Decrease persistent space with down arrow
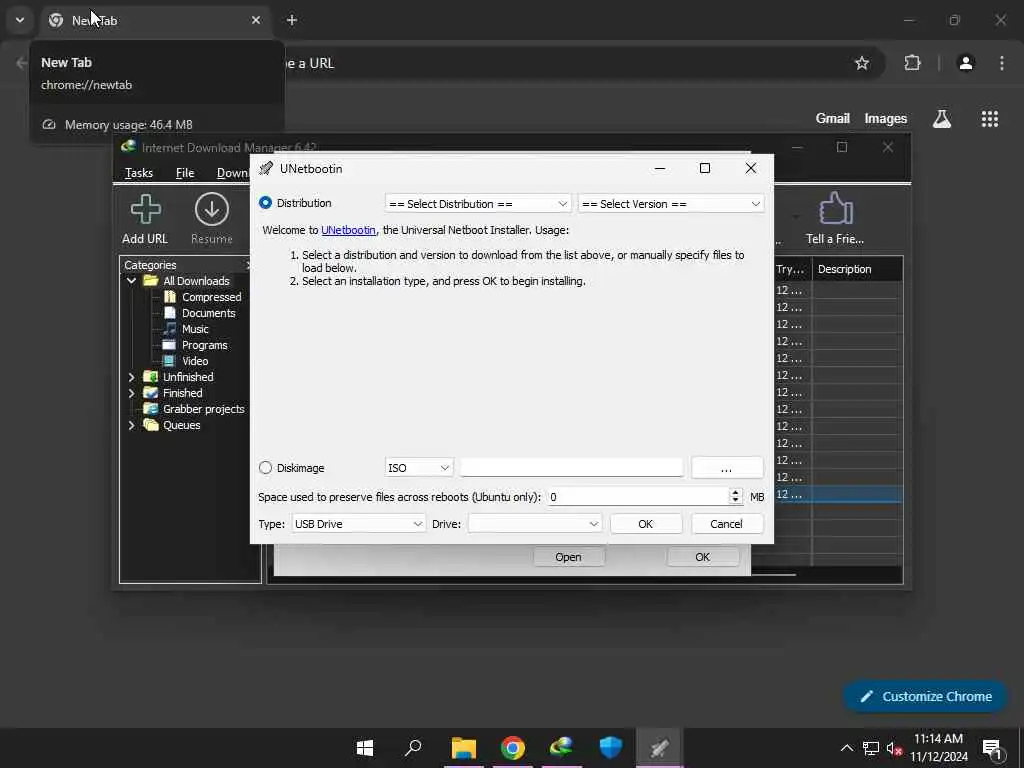Screen dimensions: 1024x768 tap(735, 502)
